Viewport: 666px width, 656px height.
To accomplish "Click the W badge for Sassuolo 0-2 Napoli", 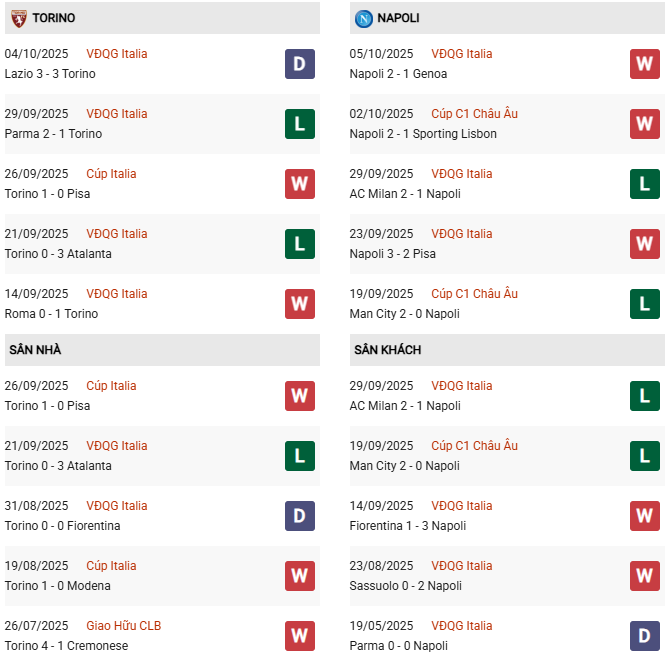I will (x=644, y=576).
